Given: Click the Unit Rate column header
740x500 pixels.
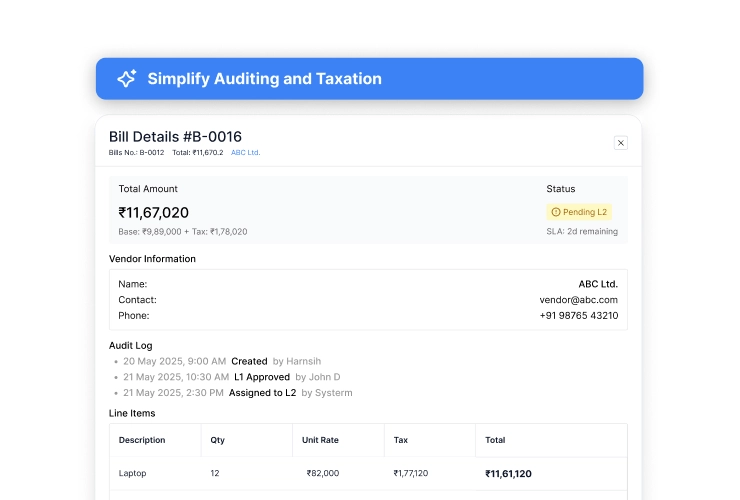Looking at the screenshot, I should click(x=321, y=440).
